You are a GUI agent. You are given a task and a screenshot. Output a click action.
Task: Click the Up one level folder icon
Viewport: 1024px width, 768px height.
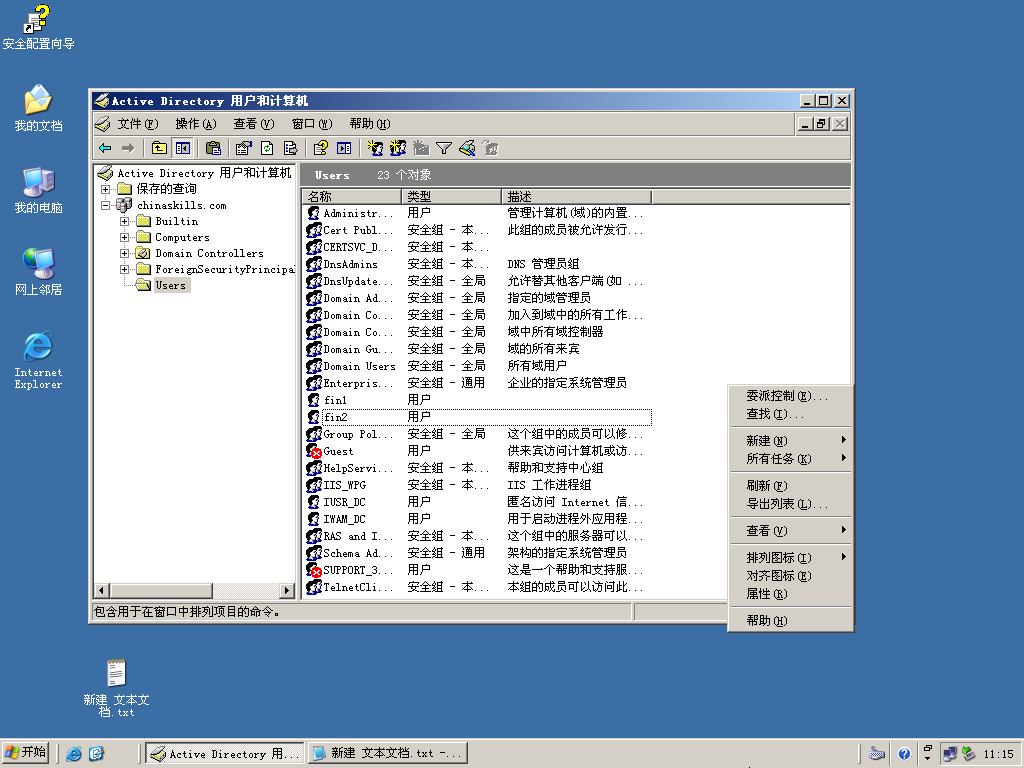tap(159, 148)
